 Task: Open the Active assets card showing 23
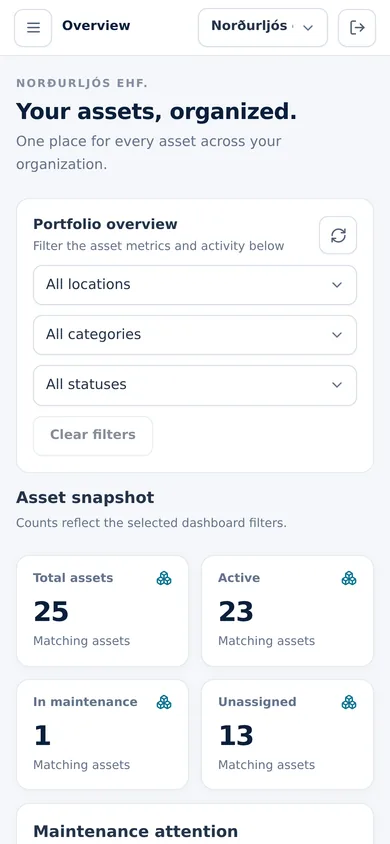tap(287, 611)
